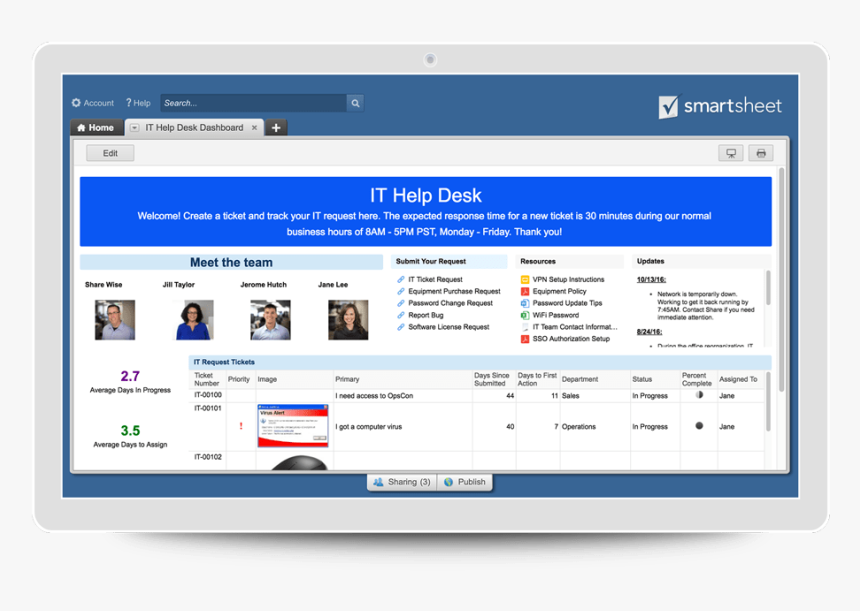The height and width of the screenshot is (611, 860).
Task: Click percent complete symbol for IT-00101
Action: 699,426
